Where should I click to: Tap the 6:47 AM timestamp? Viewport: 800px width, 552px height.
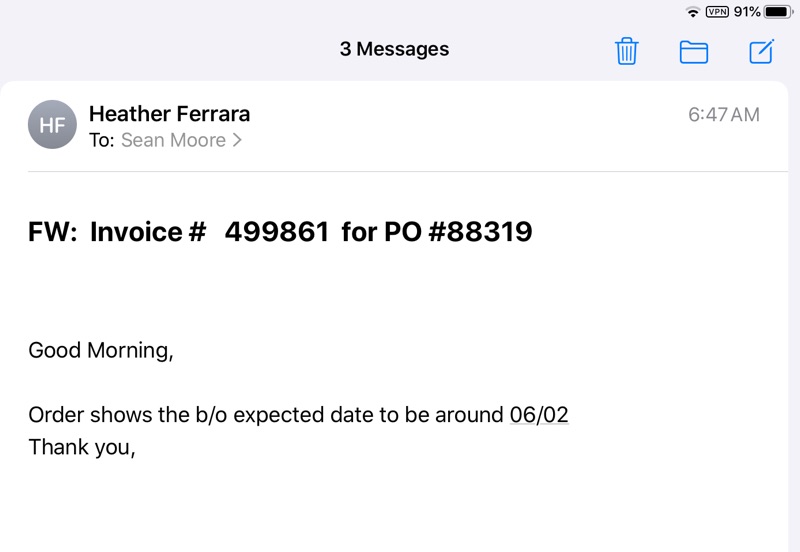coord(723,115)
